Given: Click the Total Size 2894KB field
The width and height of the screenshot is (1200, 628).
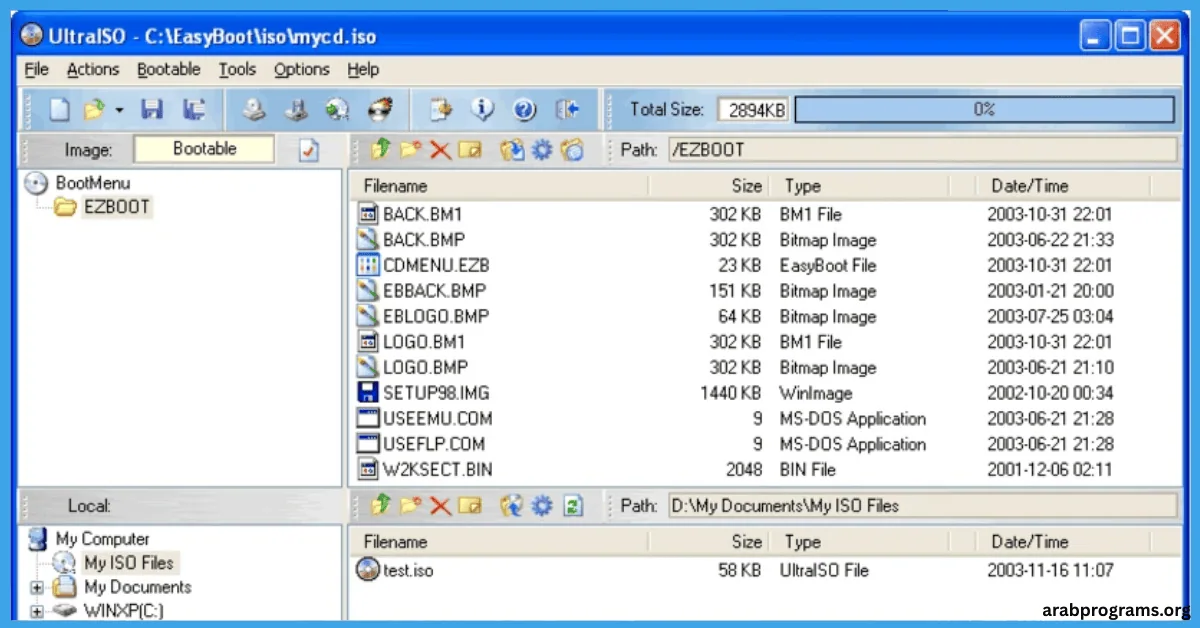Looking at the screenshot, I should pos(753,110).
